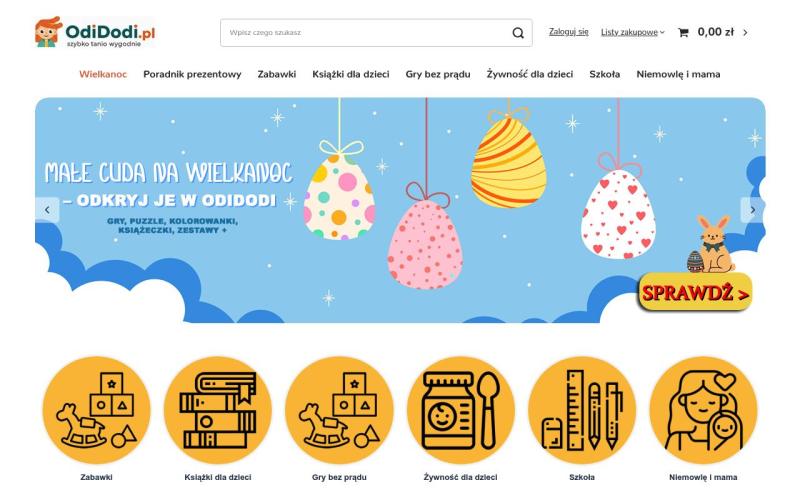Show the previous banner slide arrow
The image size is (800, 500).
click(47, 210)
